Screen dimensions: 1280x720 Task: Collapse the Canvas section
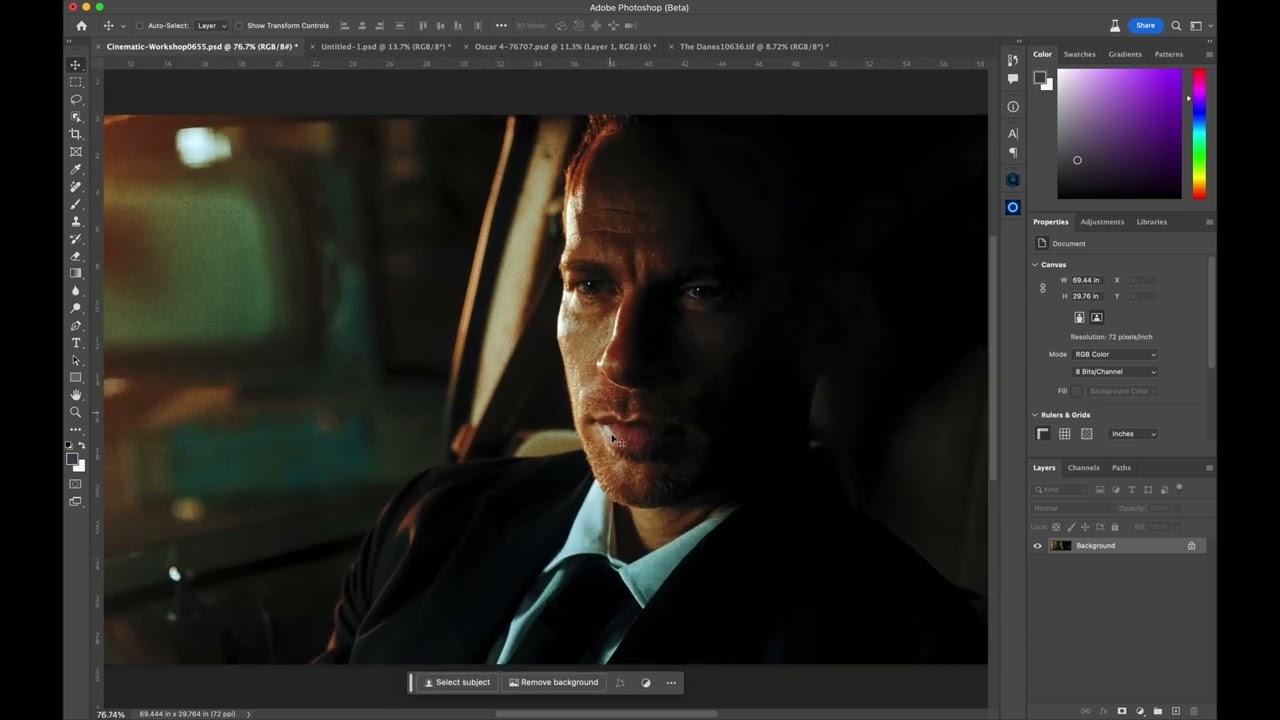click(1035, 265)
